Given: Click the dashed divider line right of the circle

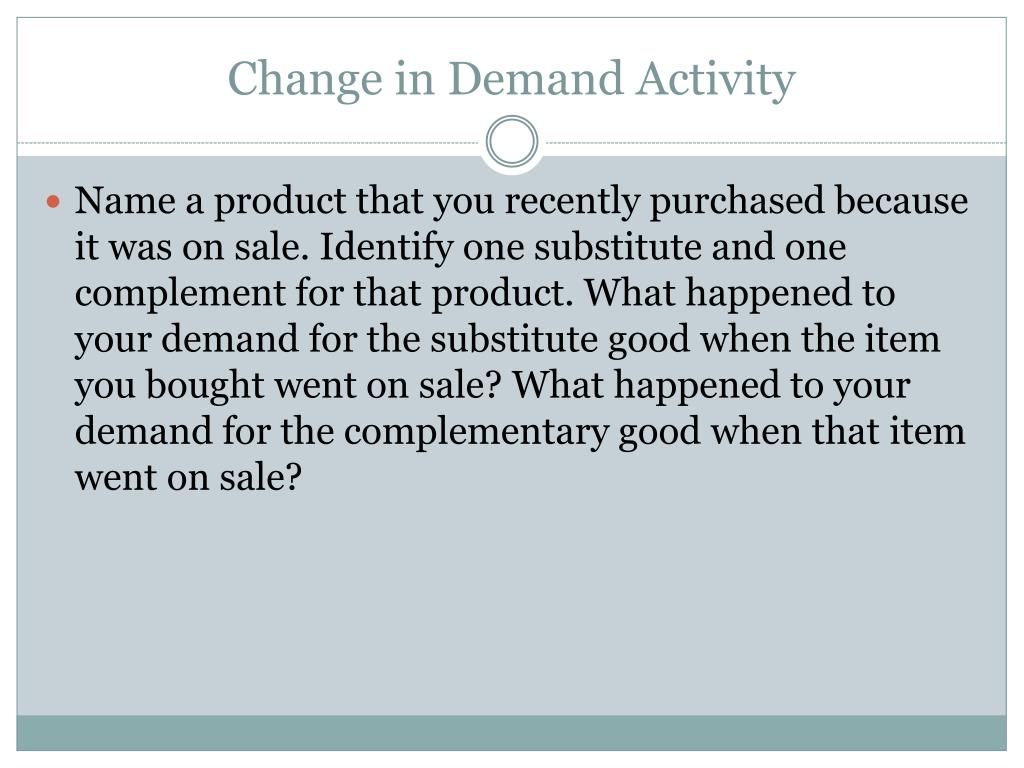Looking at the screenshot, I should (x=775, y=142).
